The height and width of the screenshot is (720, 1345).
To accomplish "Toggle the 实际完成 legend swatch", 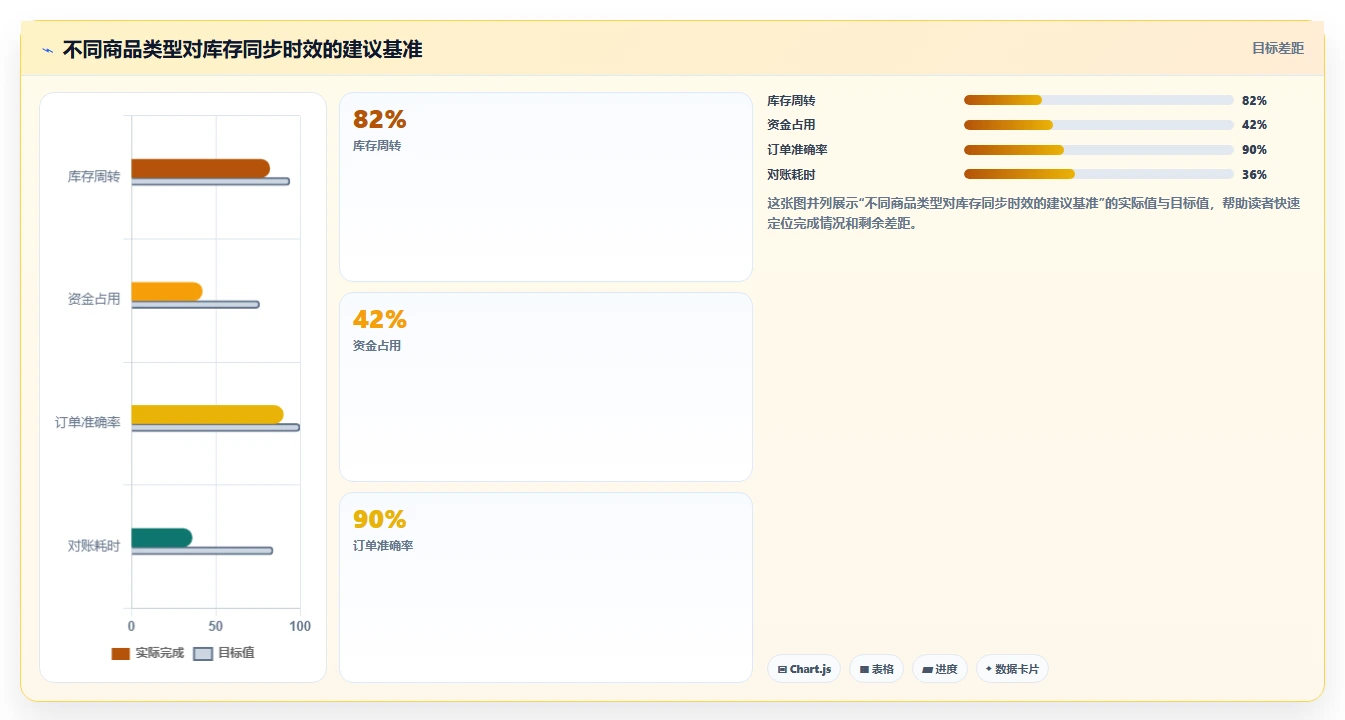I will (120, 653).
